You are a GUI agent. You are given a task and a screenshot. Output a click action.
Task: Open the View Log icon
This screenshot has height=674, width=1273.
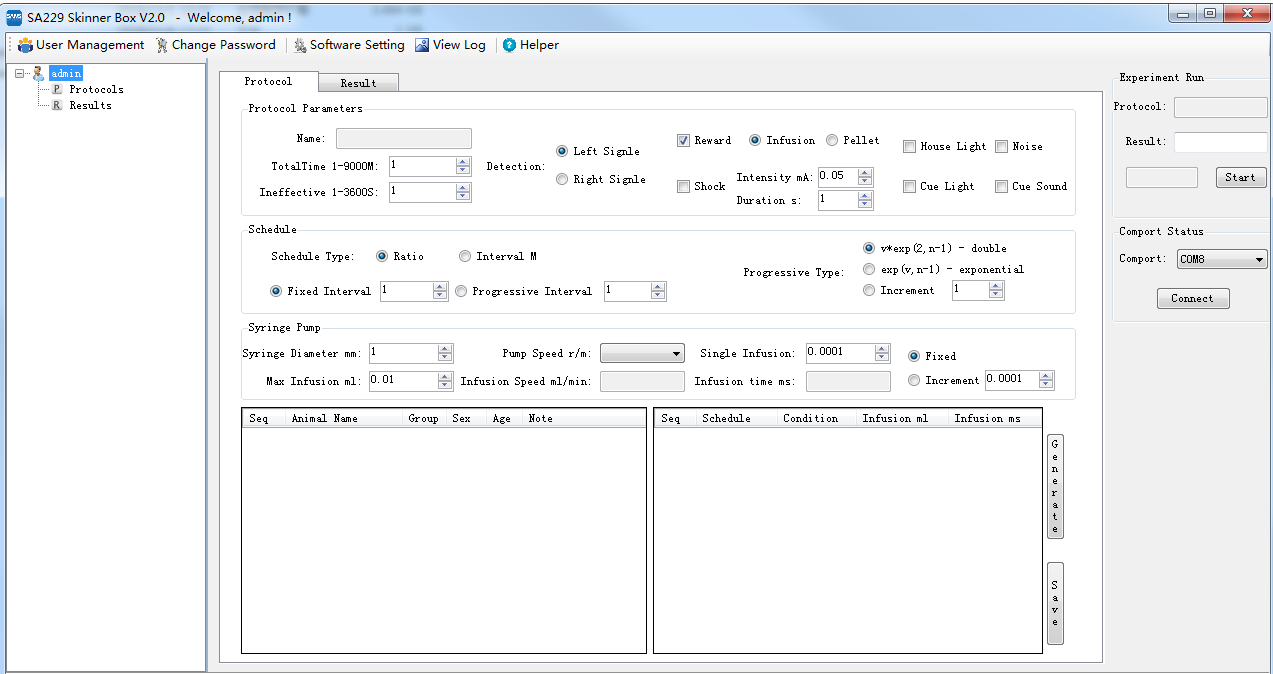coord(422,45)
